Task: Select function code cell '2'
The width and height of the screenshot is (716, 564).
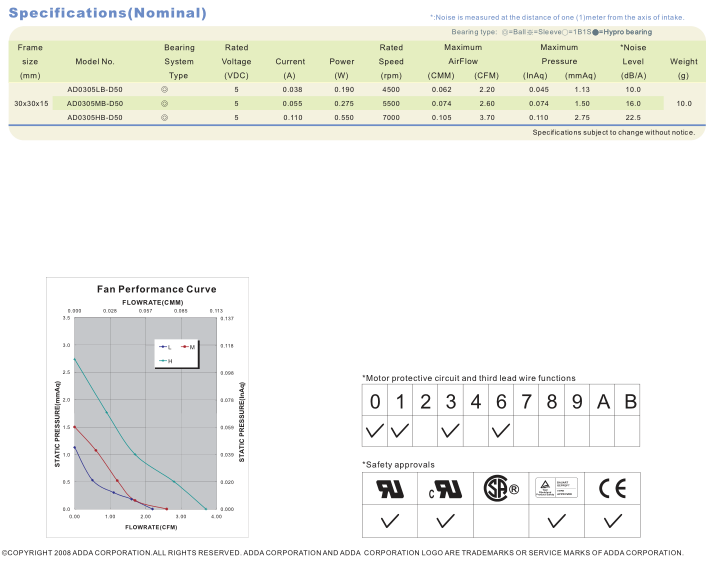Action: click(425, 400)
